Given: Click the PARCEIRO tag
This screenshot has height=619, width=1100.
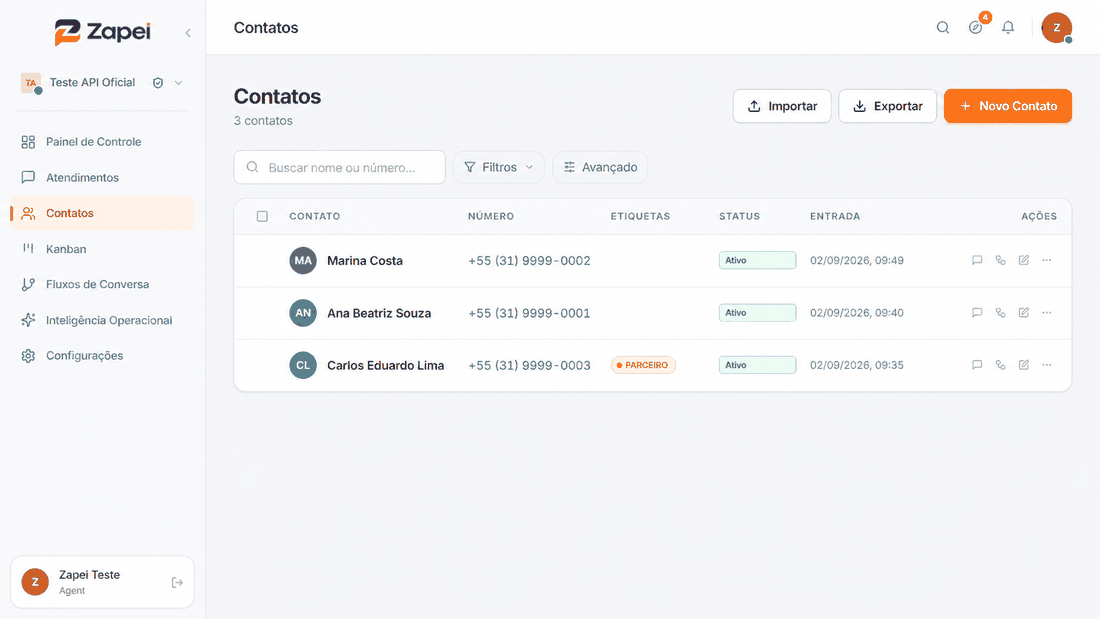Looking at the screenshot, I should [x=643, y=365].
